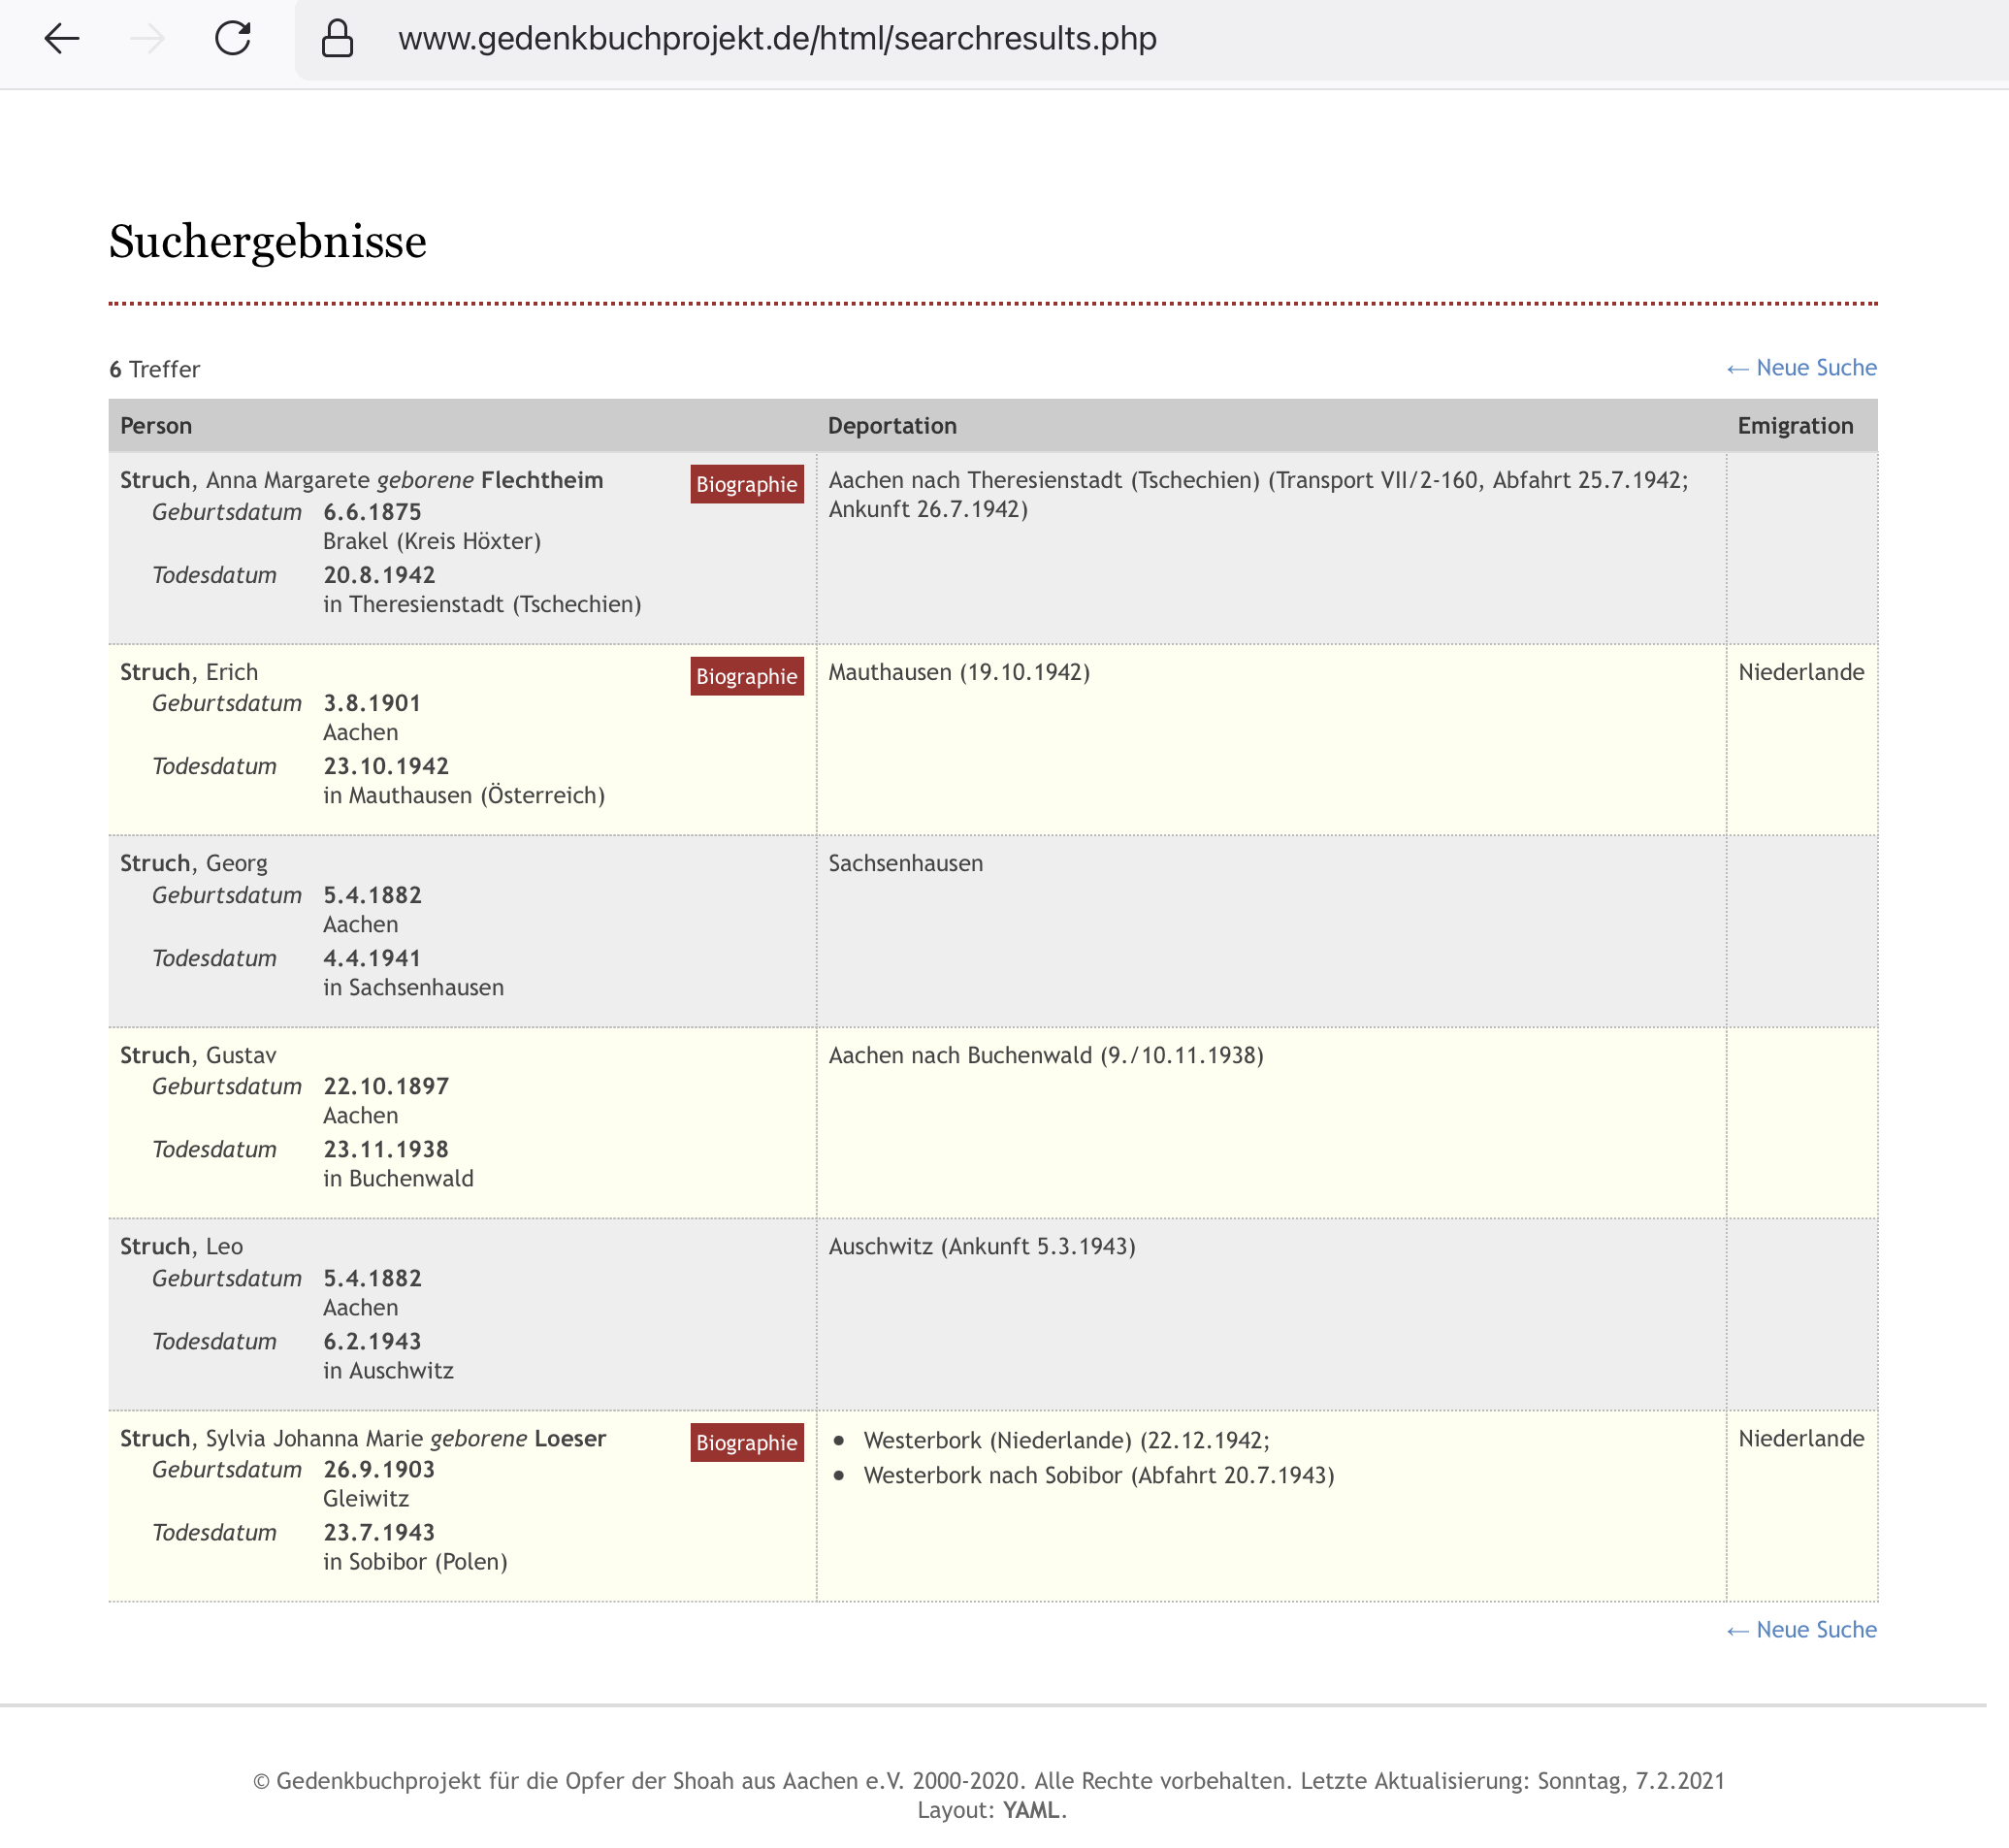Image resolution: width=2009 pixels, height=1848 pixels.
Task: Click the Deportation column header
Action: [x=891, y=426]
